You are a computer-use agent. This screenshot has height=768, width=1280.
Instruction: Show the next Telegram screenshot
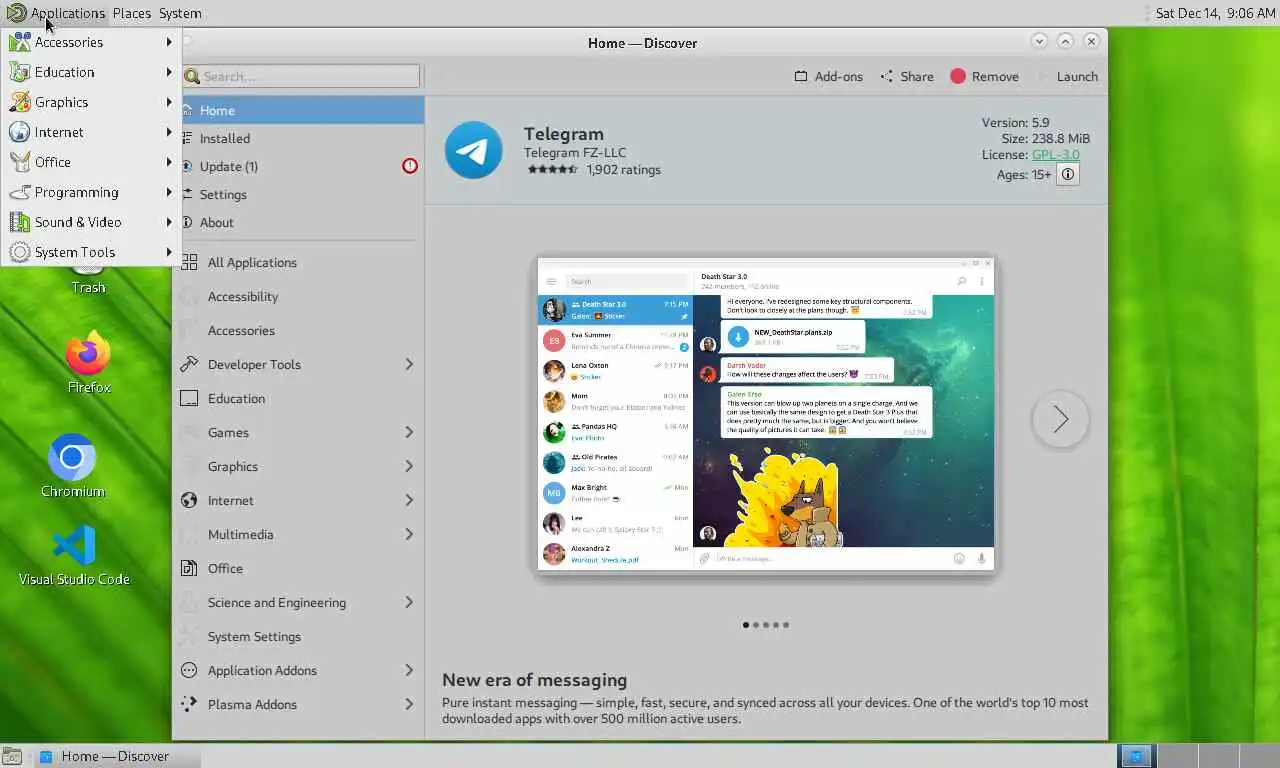[x=1060, y=419]
